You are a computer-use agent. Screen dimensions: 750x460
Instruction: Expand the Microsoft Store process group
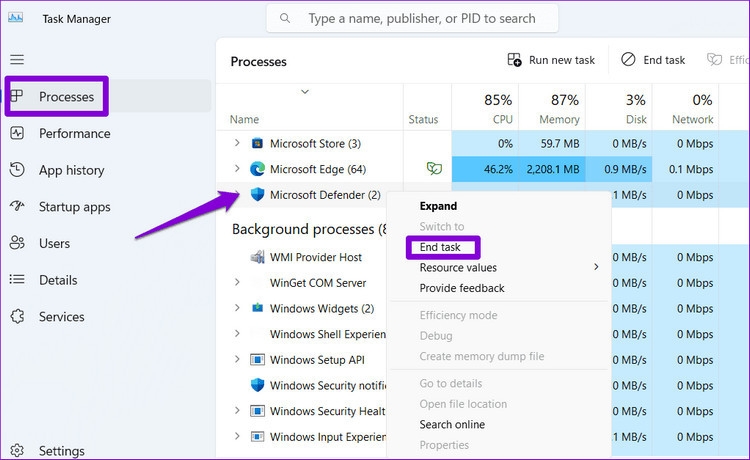coord(237,142)
